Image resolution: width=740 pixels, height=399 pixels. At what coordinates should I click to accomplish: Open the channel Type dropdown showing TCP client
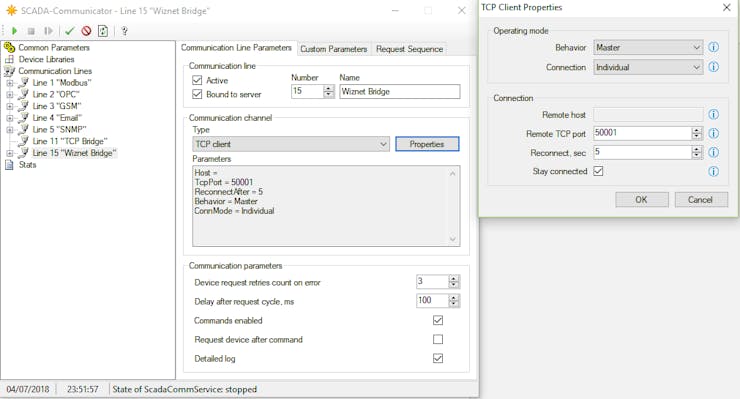click(x=291, y=144)
